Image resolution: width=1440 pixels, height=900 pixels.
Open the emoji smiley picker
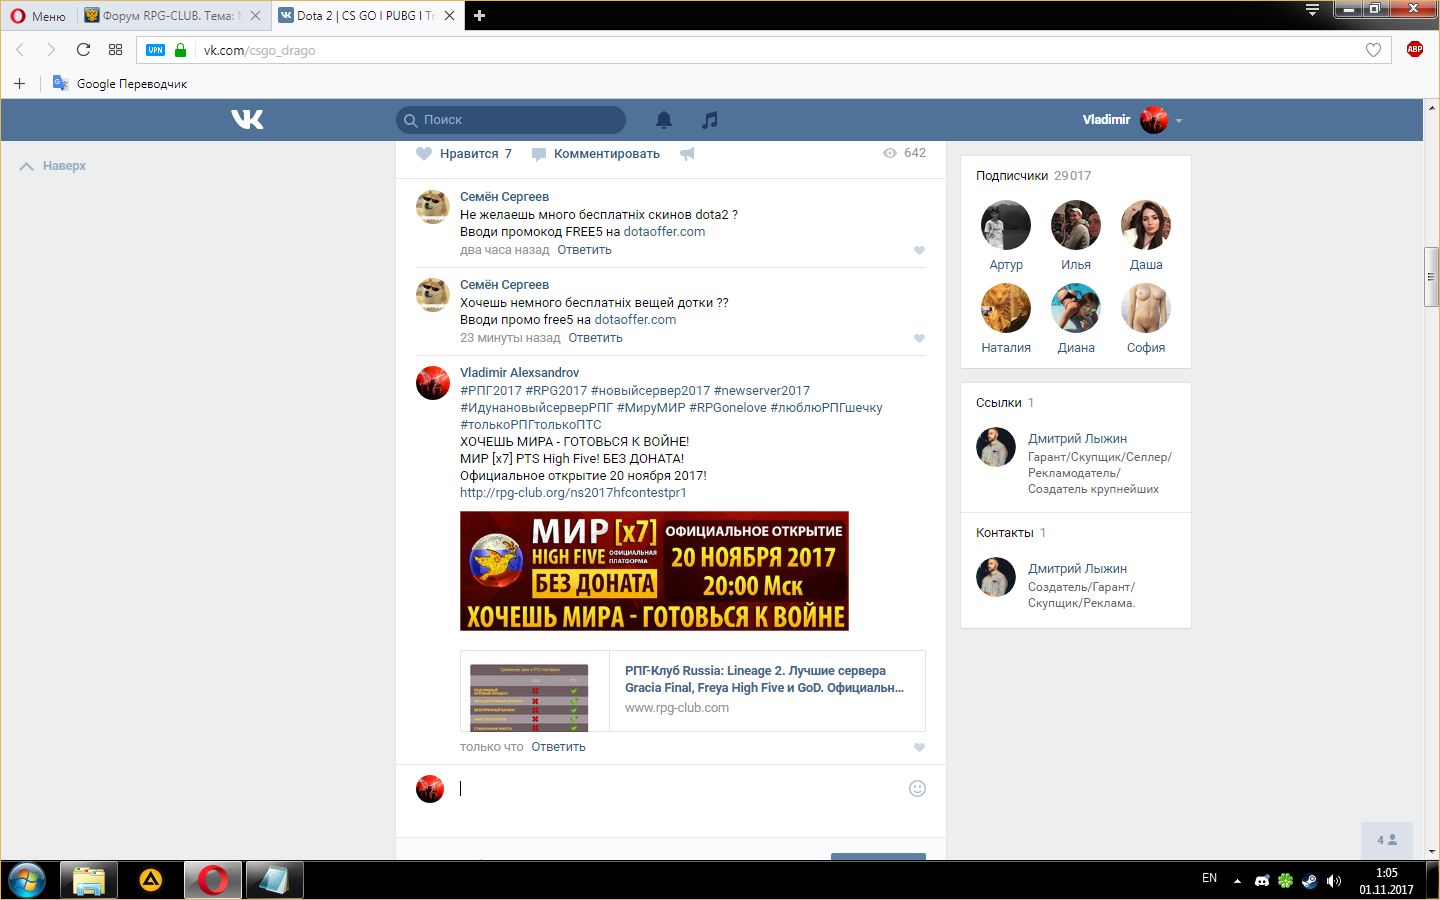pyautogui.click(x=917, y=788)
